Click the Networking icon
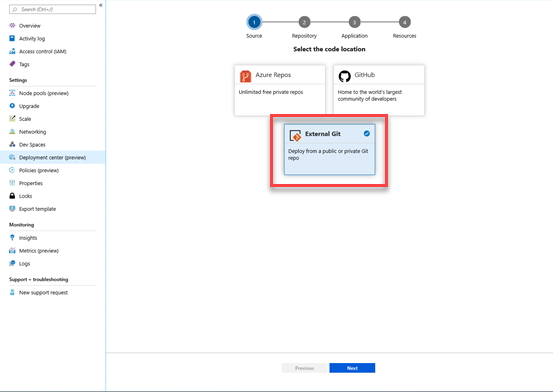The image size is (553, 392). point(12,131)
